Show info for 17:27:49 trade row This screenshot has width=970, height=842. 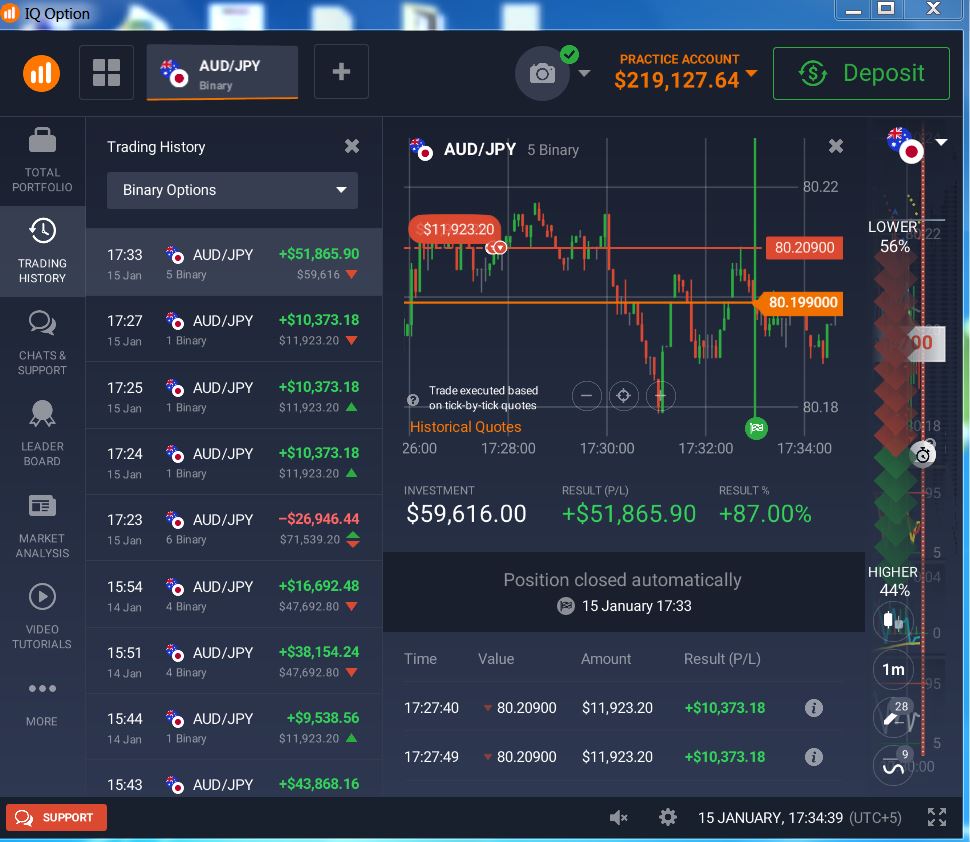[813, 757]
